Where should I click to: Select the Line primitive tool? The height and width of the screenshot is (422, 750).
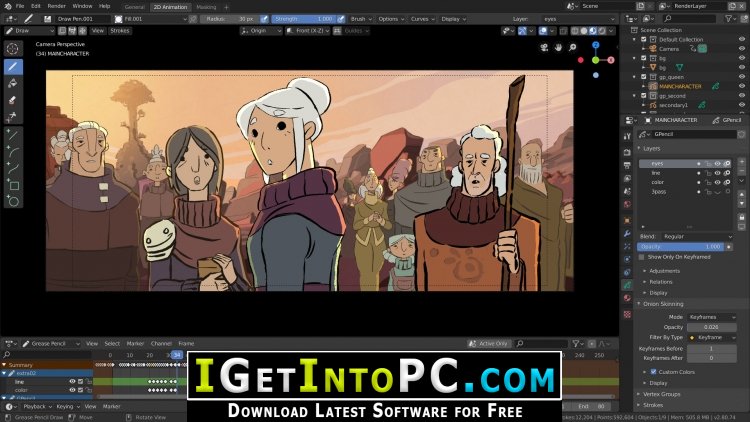pyautogui.click(x=13, y=135)
